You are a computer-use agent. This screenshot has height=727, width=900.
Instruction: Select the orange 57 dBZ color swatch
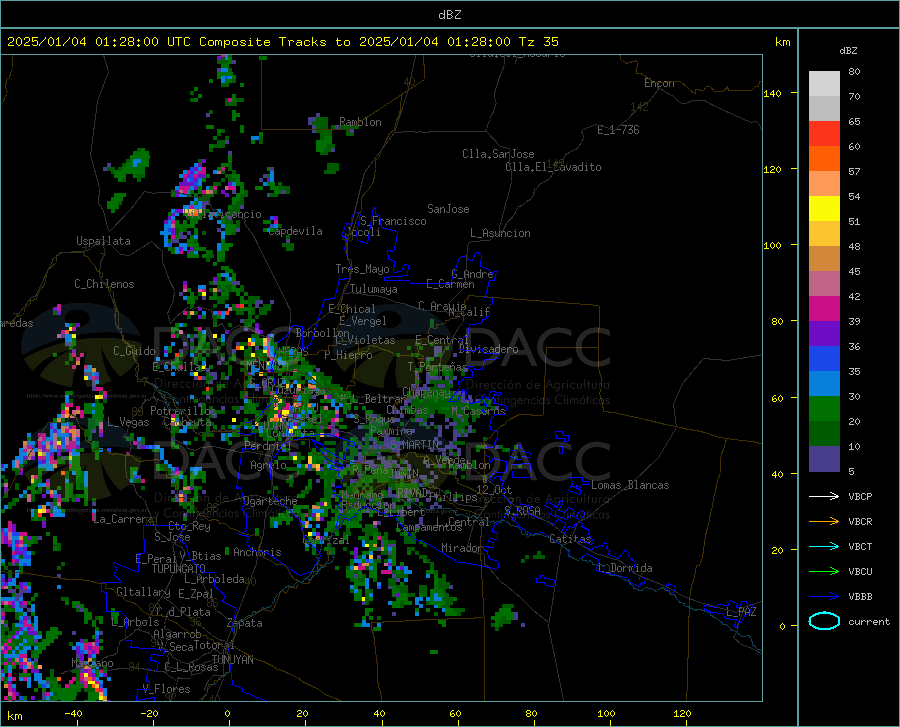pyautogui.click(x=824, y=158)
